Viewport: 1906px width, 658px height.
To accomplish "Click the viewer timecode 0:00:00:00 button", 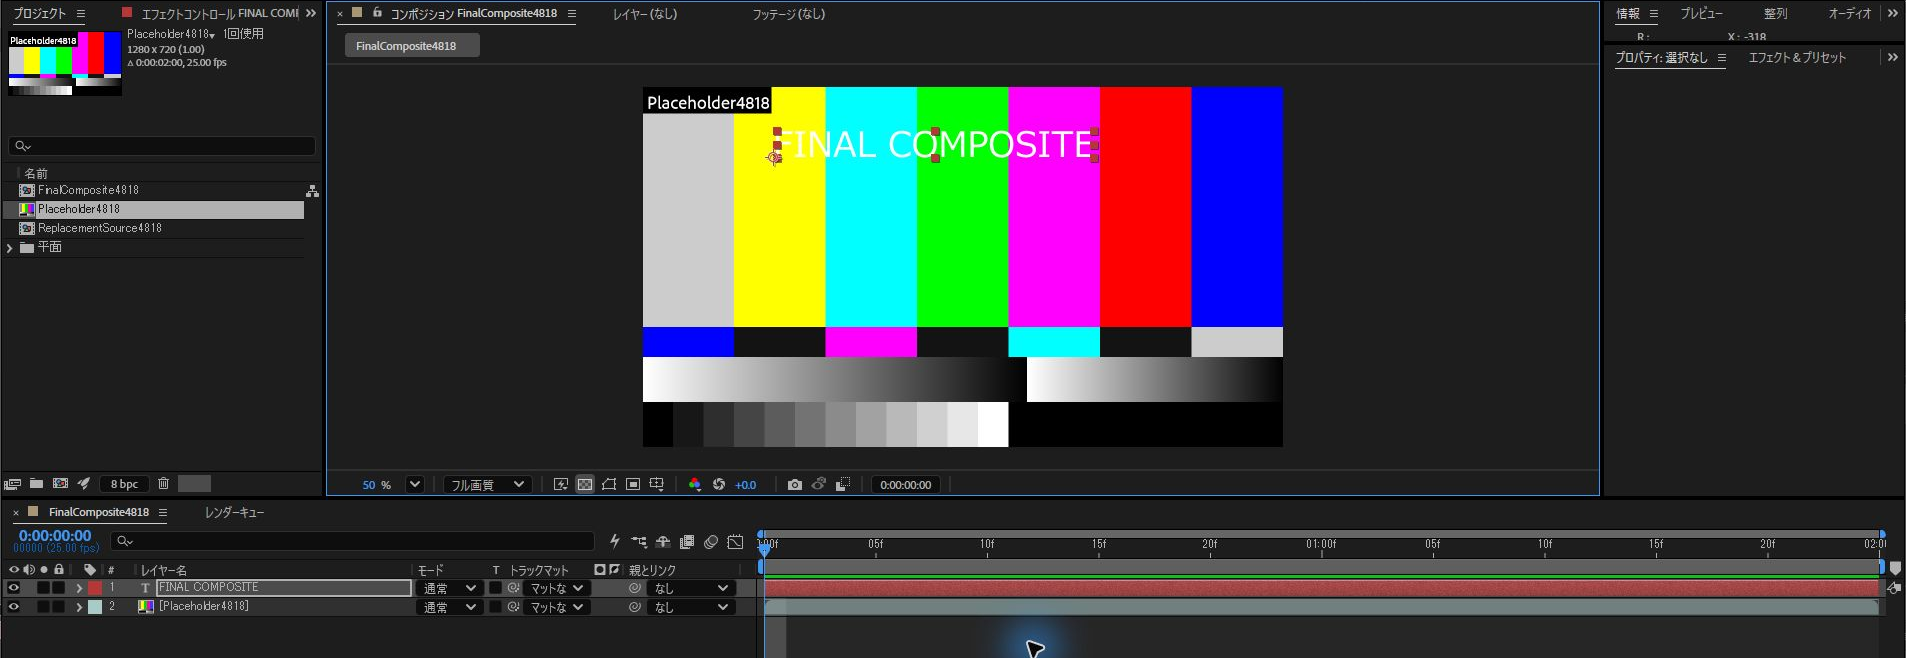I will 906,485.
